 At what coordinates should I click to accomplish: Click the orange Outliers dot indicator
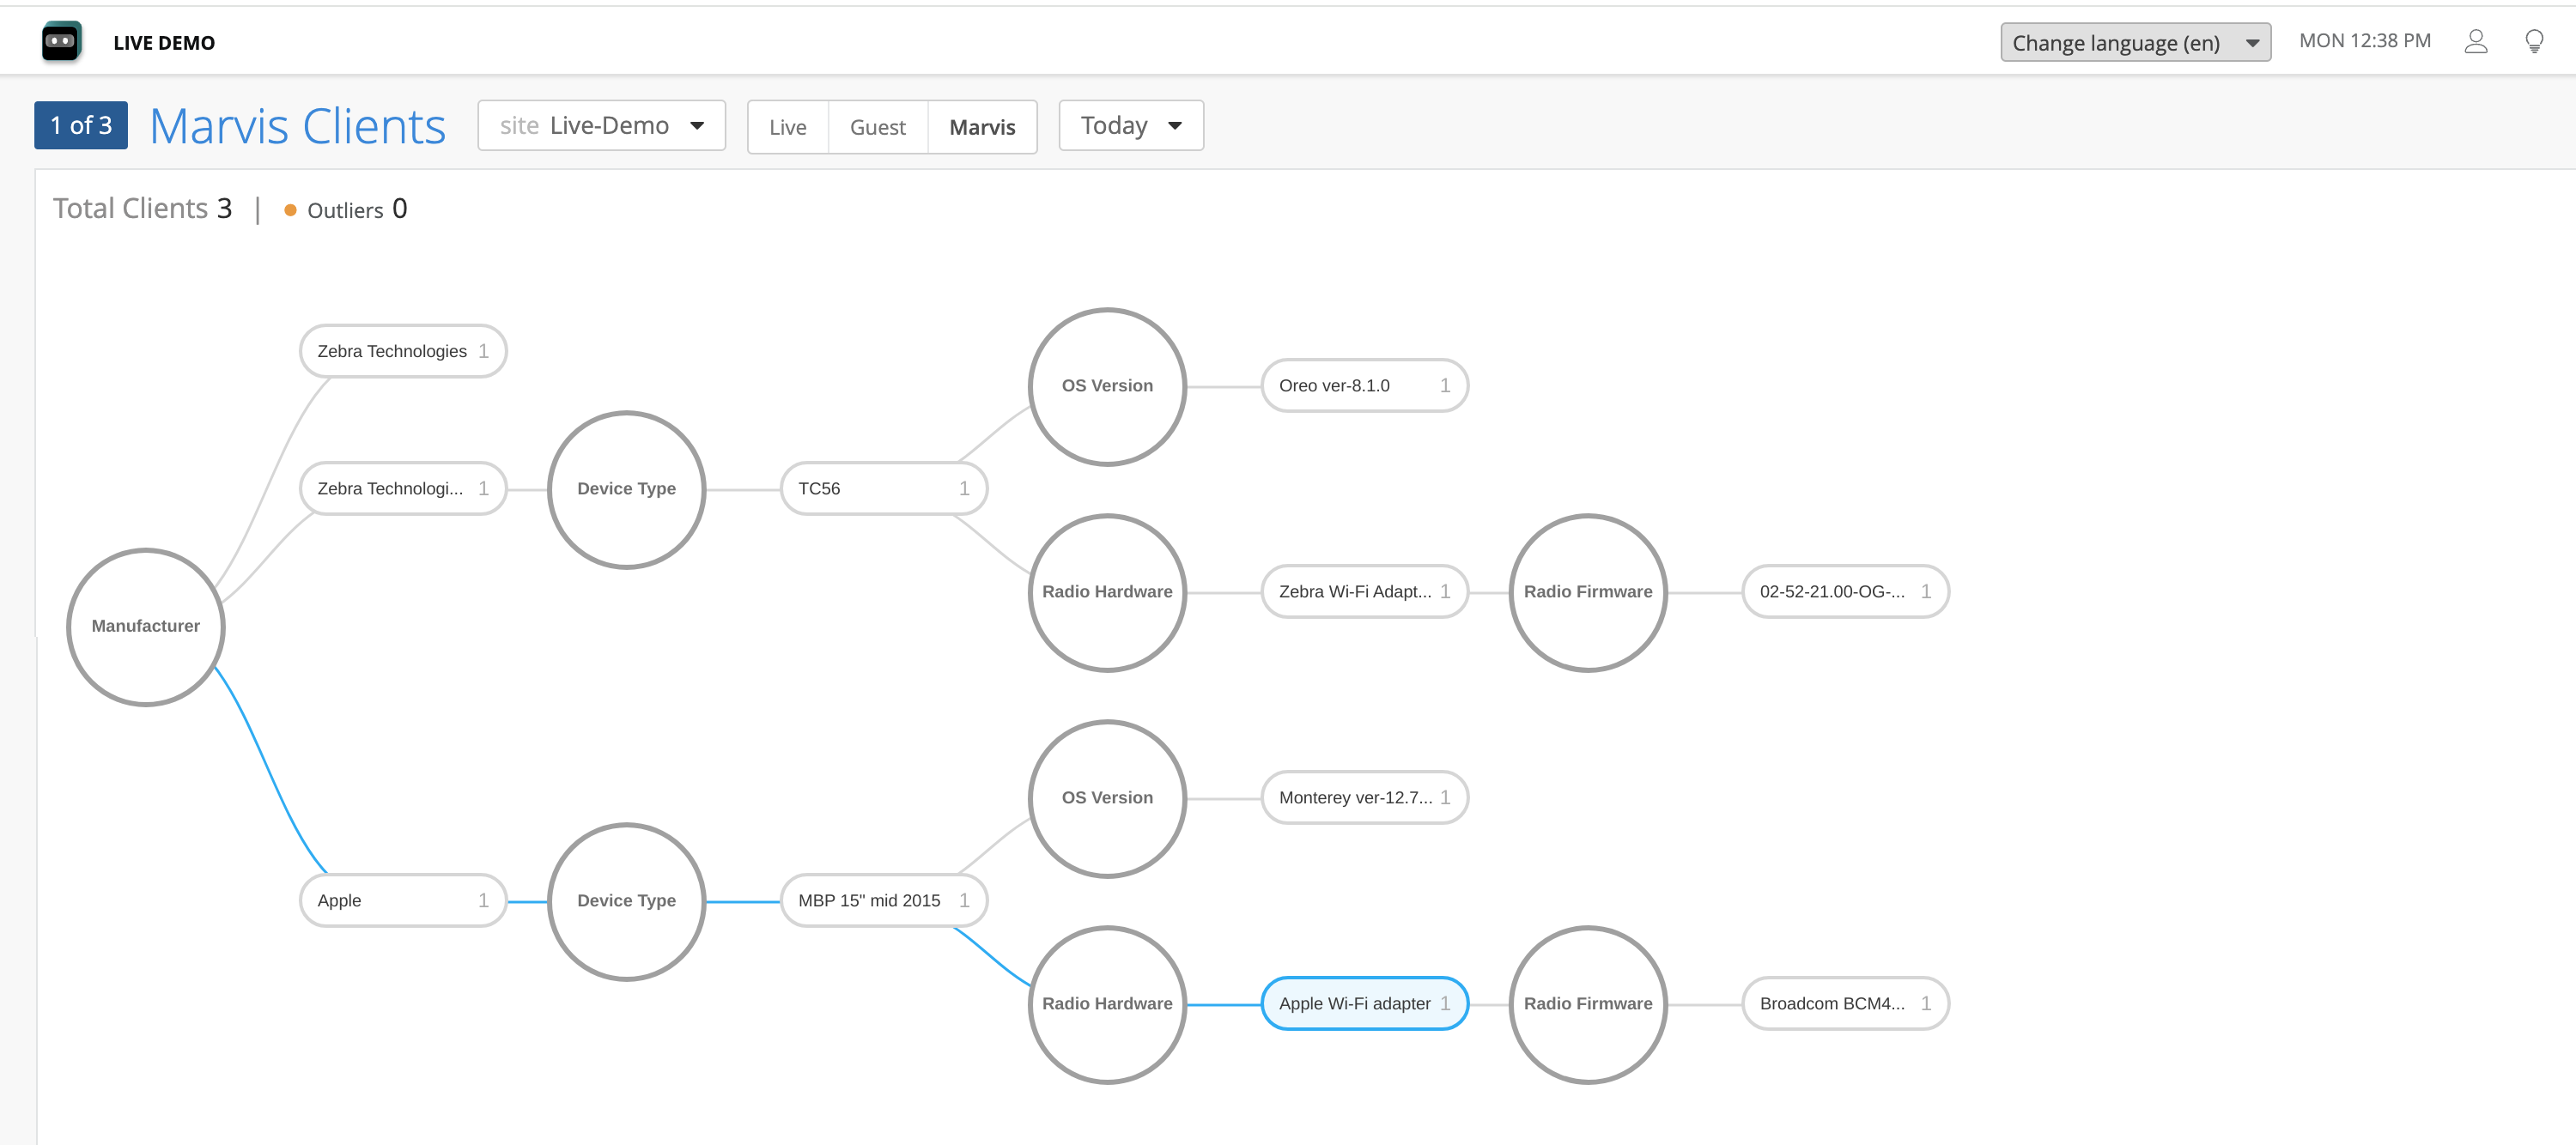point(290,210)
